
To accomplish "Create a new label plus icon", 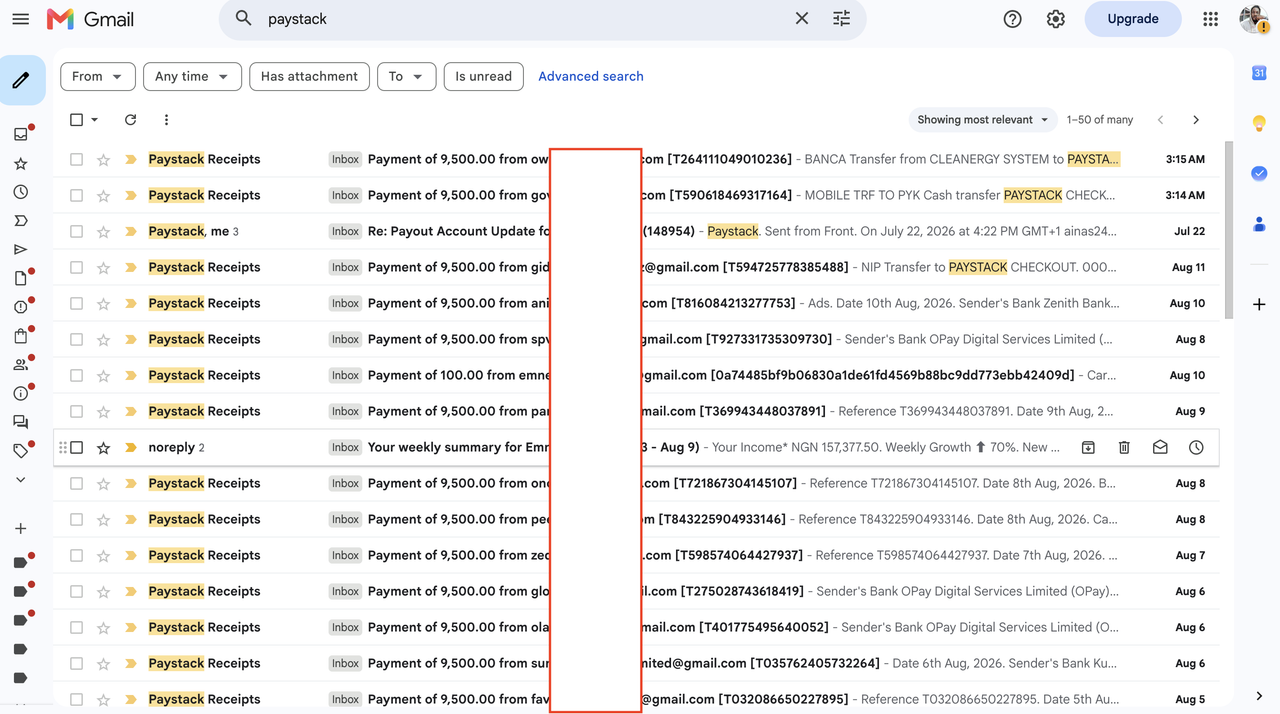I will pyautogui.click(x=21, y=528).
